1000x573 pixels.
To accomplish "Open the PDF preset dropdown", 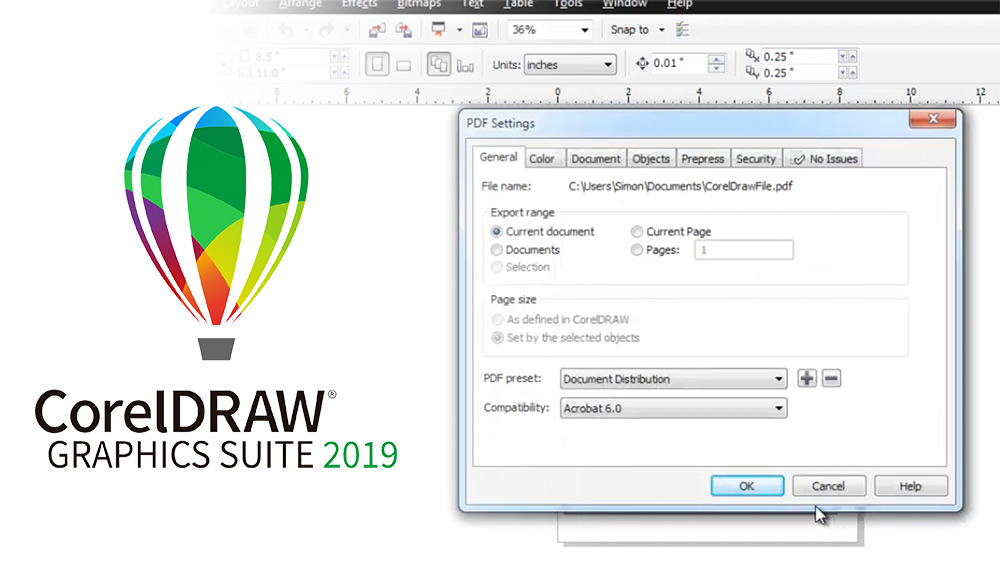I will 673,378.
